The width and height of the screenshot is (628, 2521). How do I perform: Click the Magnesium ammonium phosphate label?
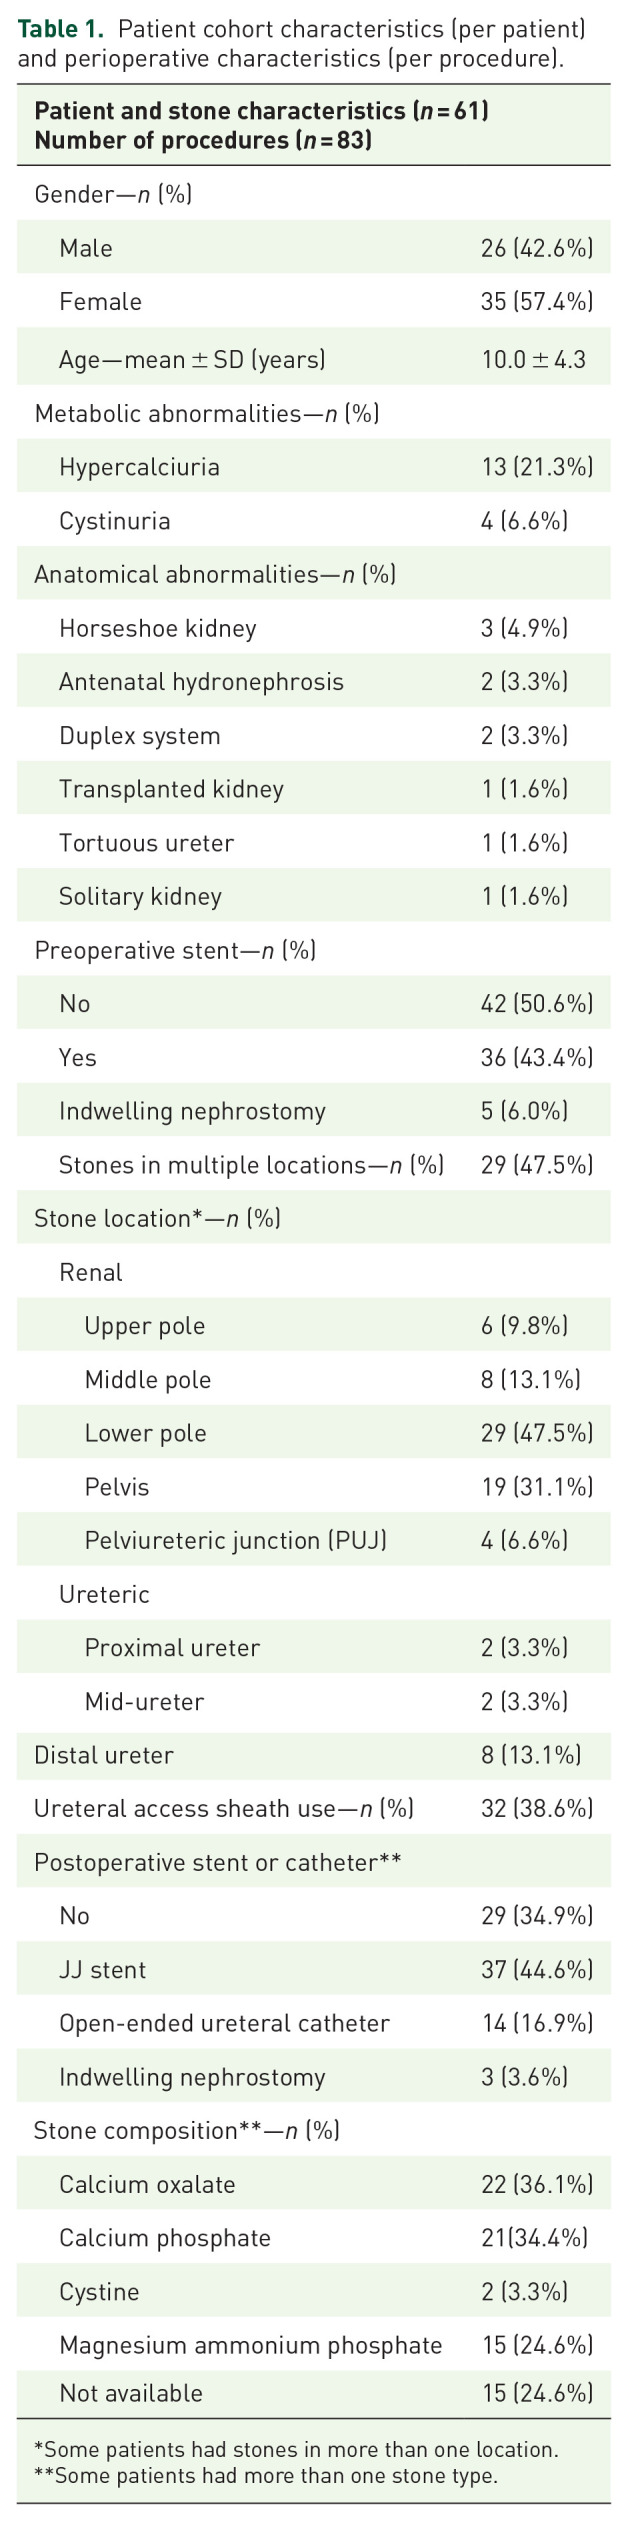(250, 2345)
